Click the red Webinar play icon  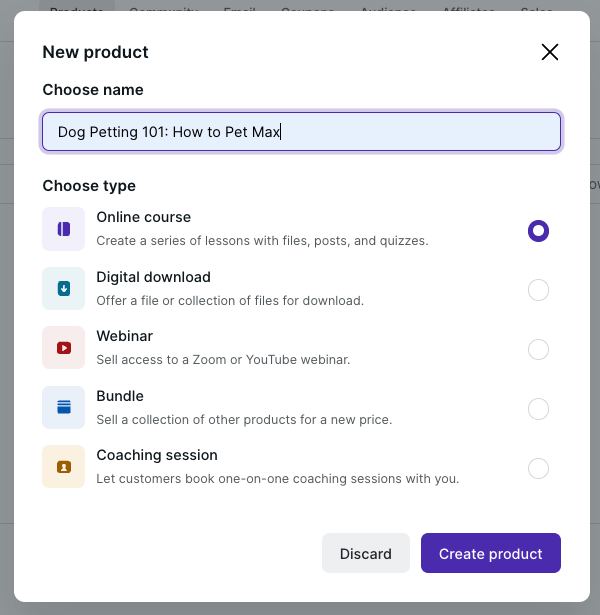pyautogui.click(x=64, y=348)
